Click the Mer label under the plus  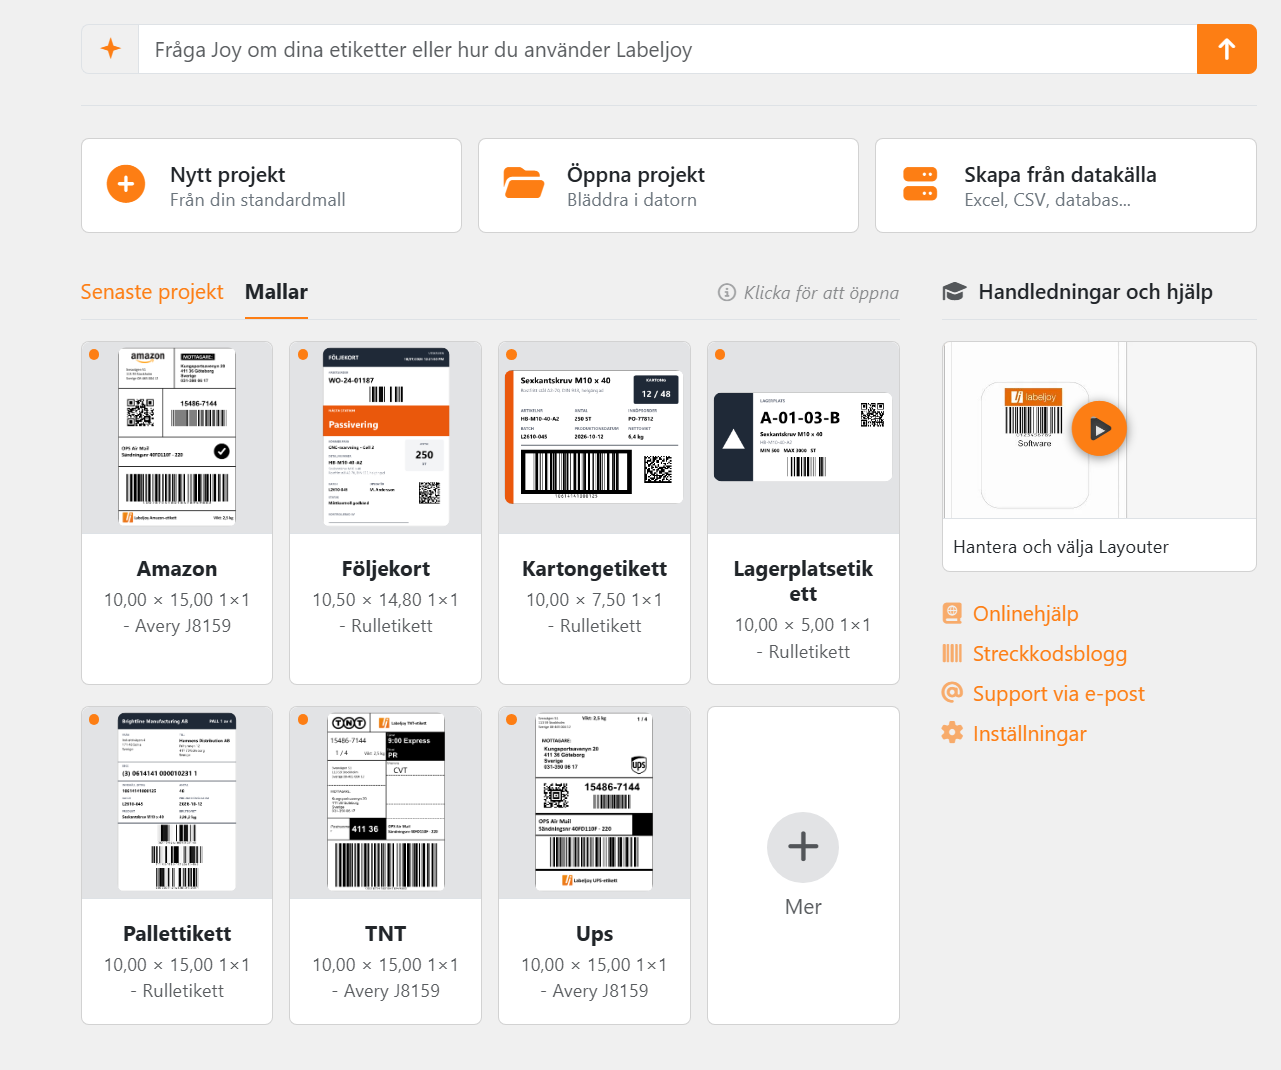[x=803, y=906]
